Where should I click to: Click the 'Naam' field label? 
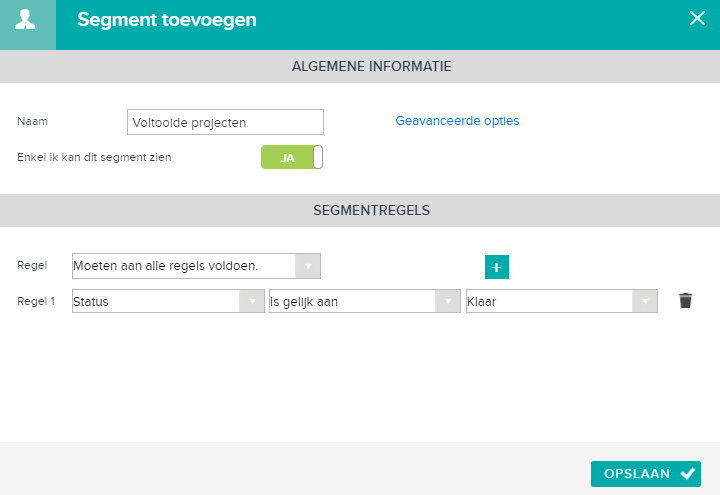[x=32, y=121]
